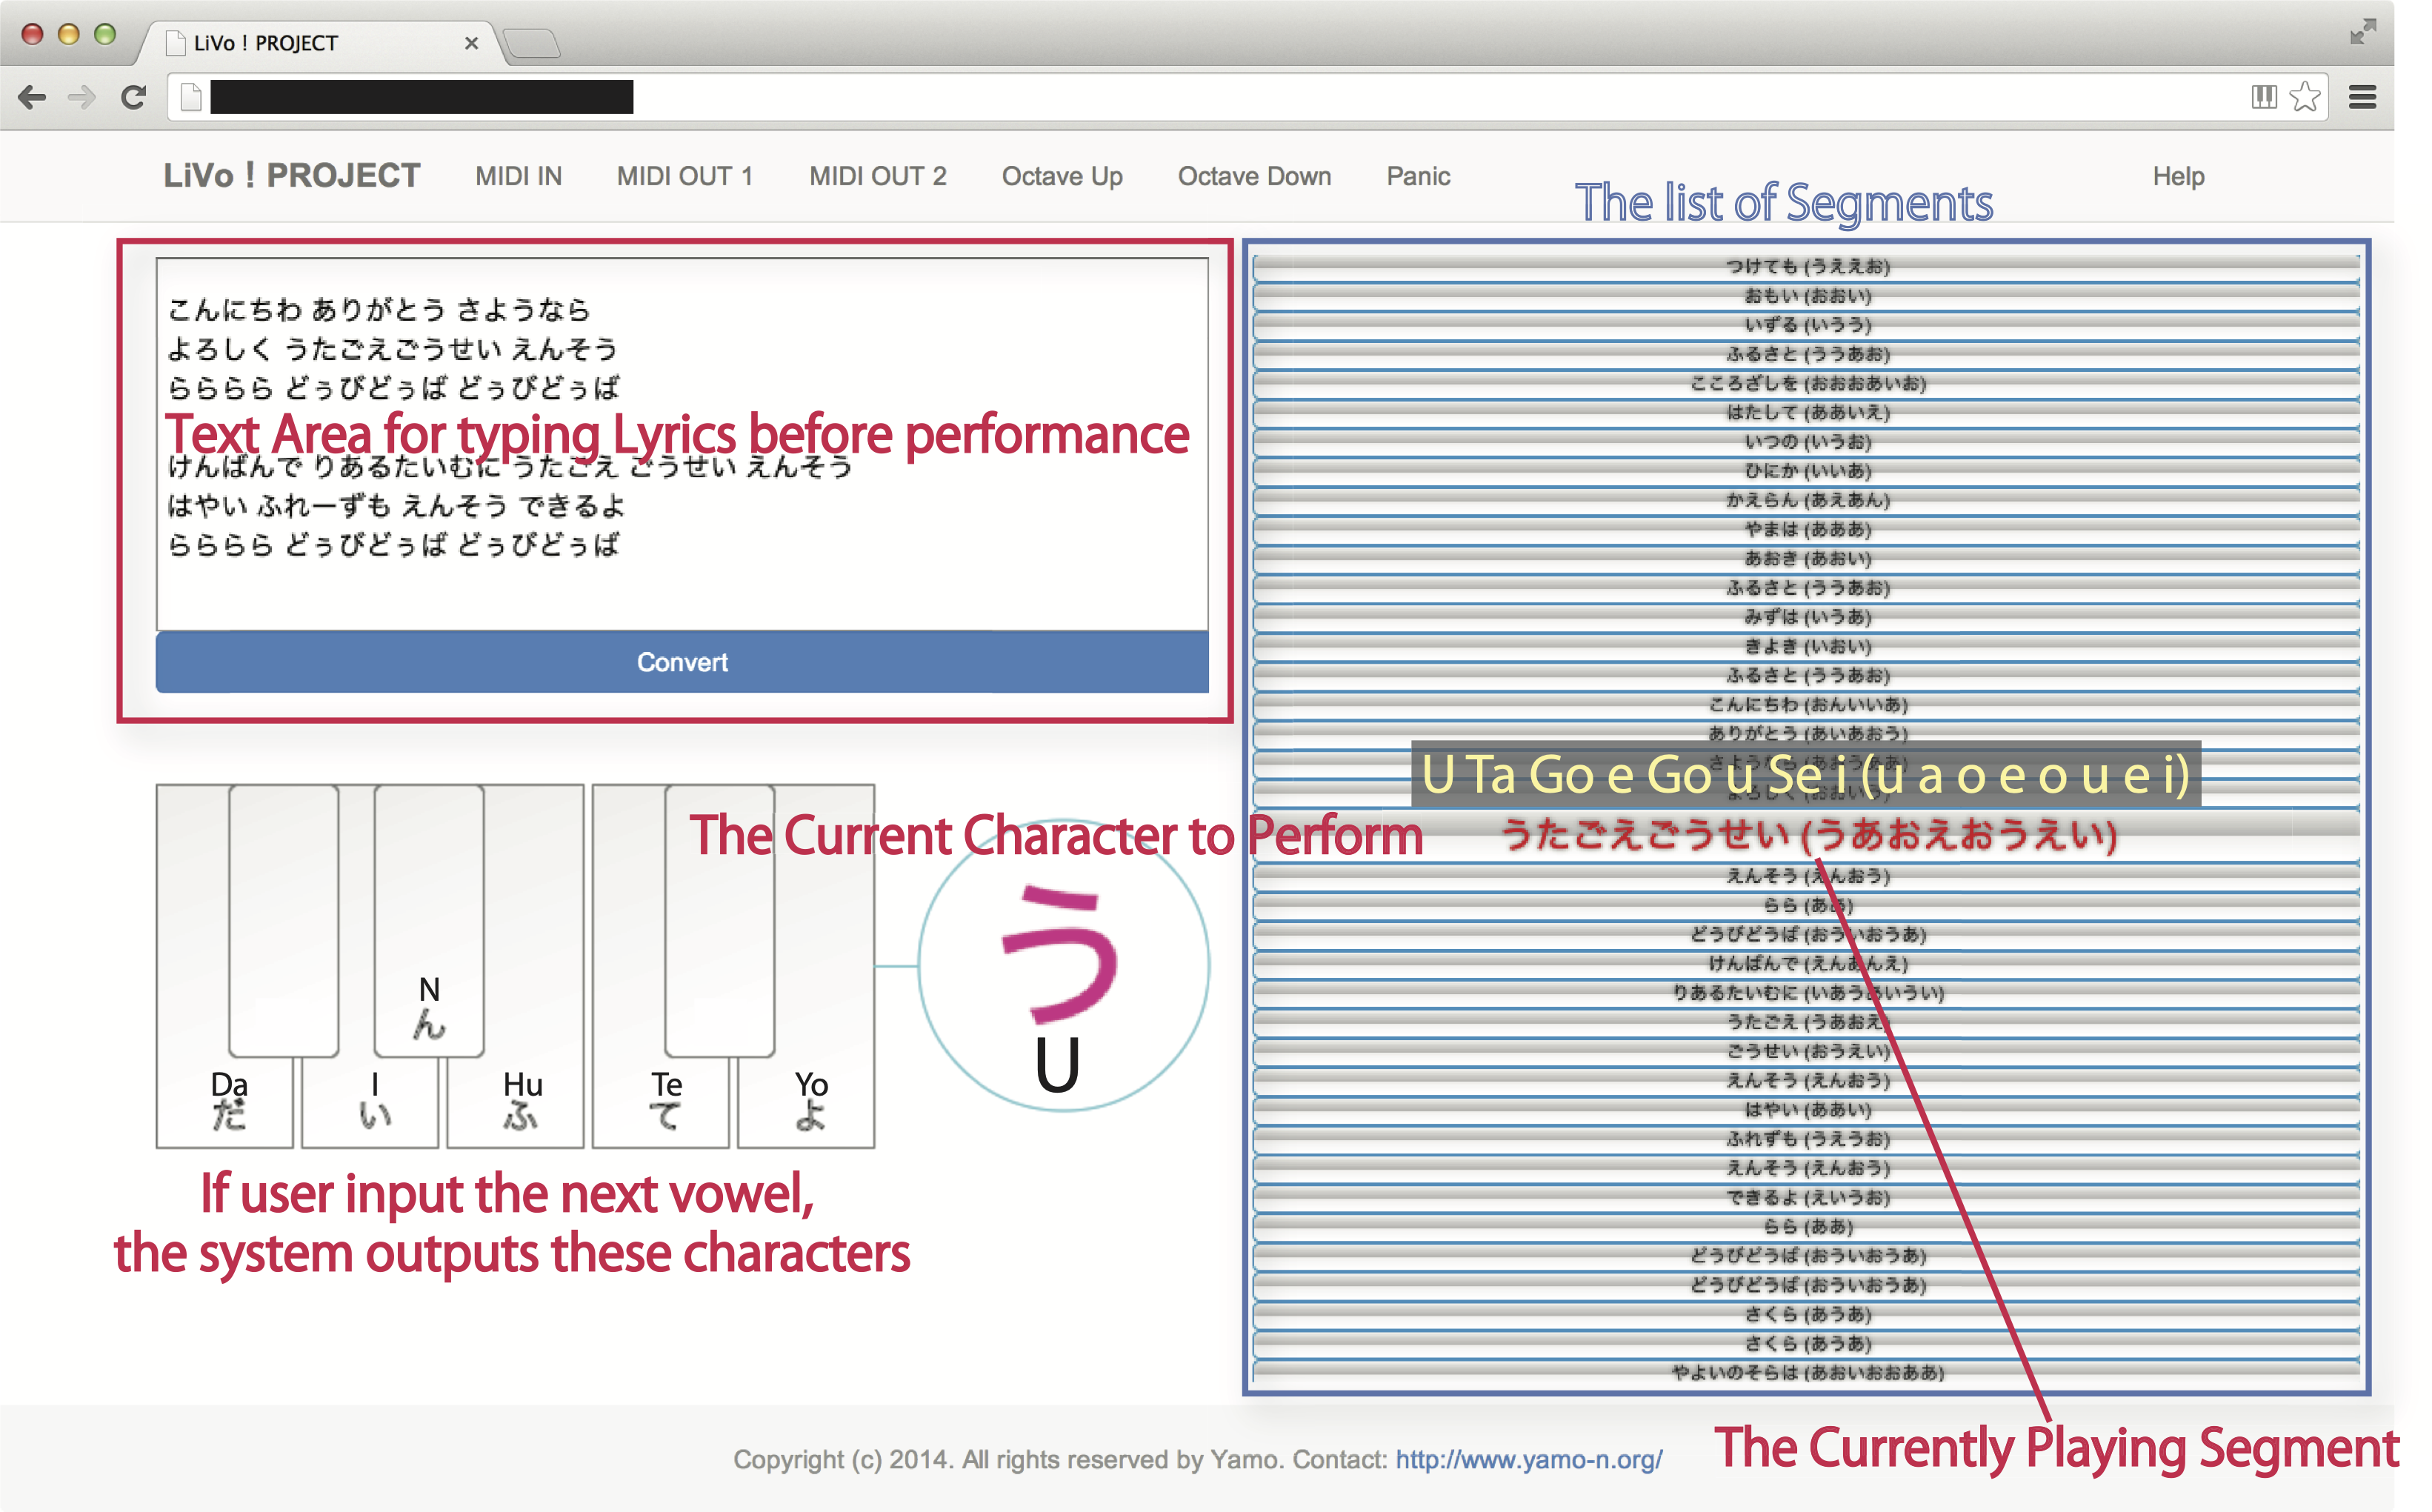This screenshot has width=2432, height=1512.
Task: Click Panic in the navbar
Action: point(1418,176)
